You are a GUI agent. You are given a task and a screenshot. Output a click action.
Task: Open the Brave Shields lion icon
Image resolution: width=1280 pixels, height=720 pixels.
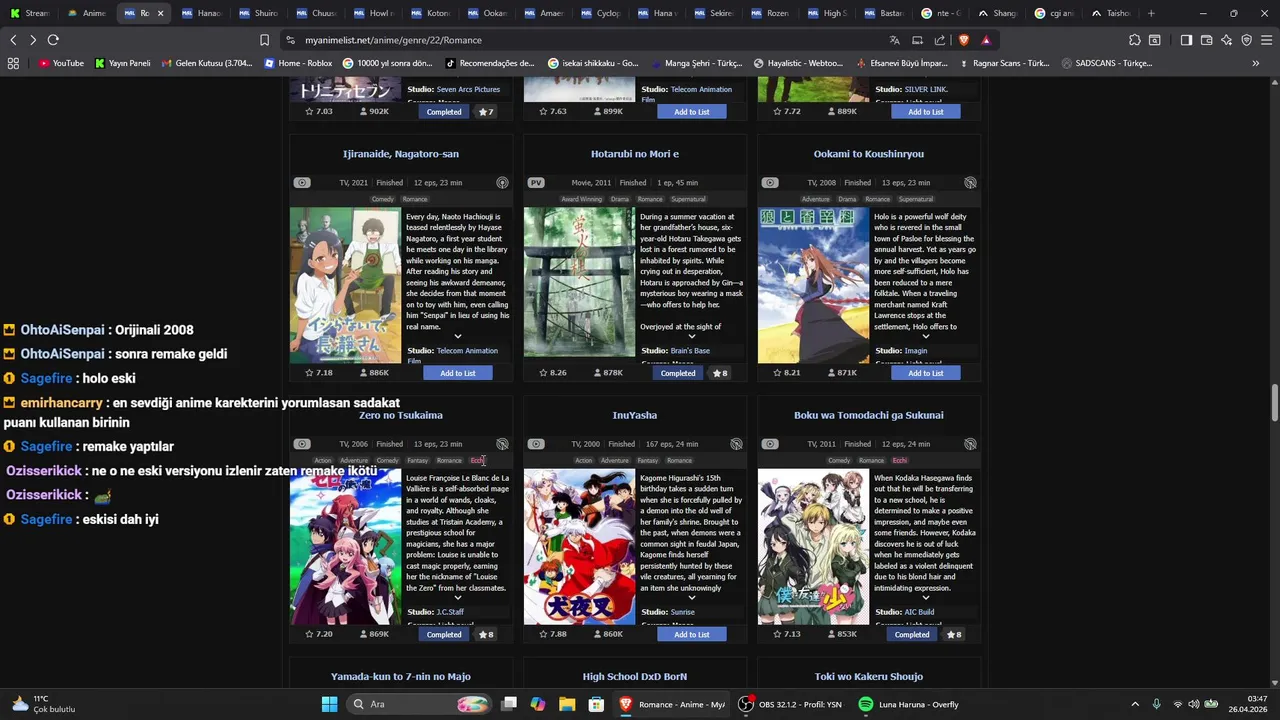click(x=964, y=40)
